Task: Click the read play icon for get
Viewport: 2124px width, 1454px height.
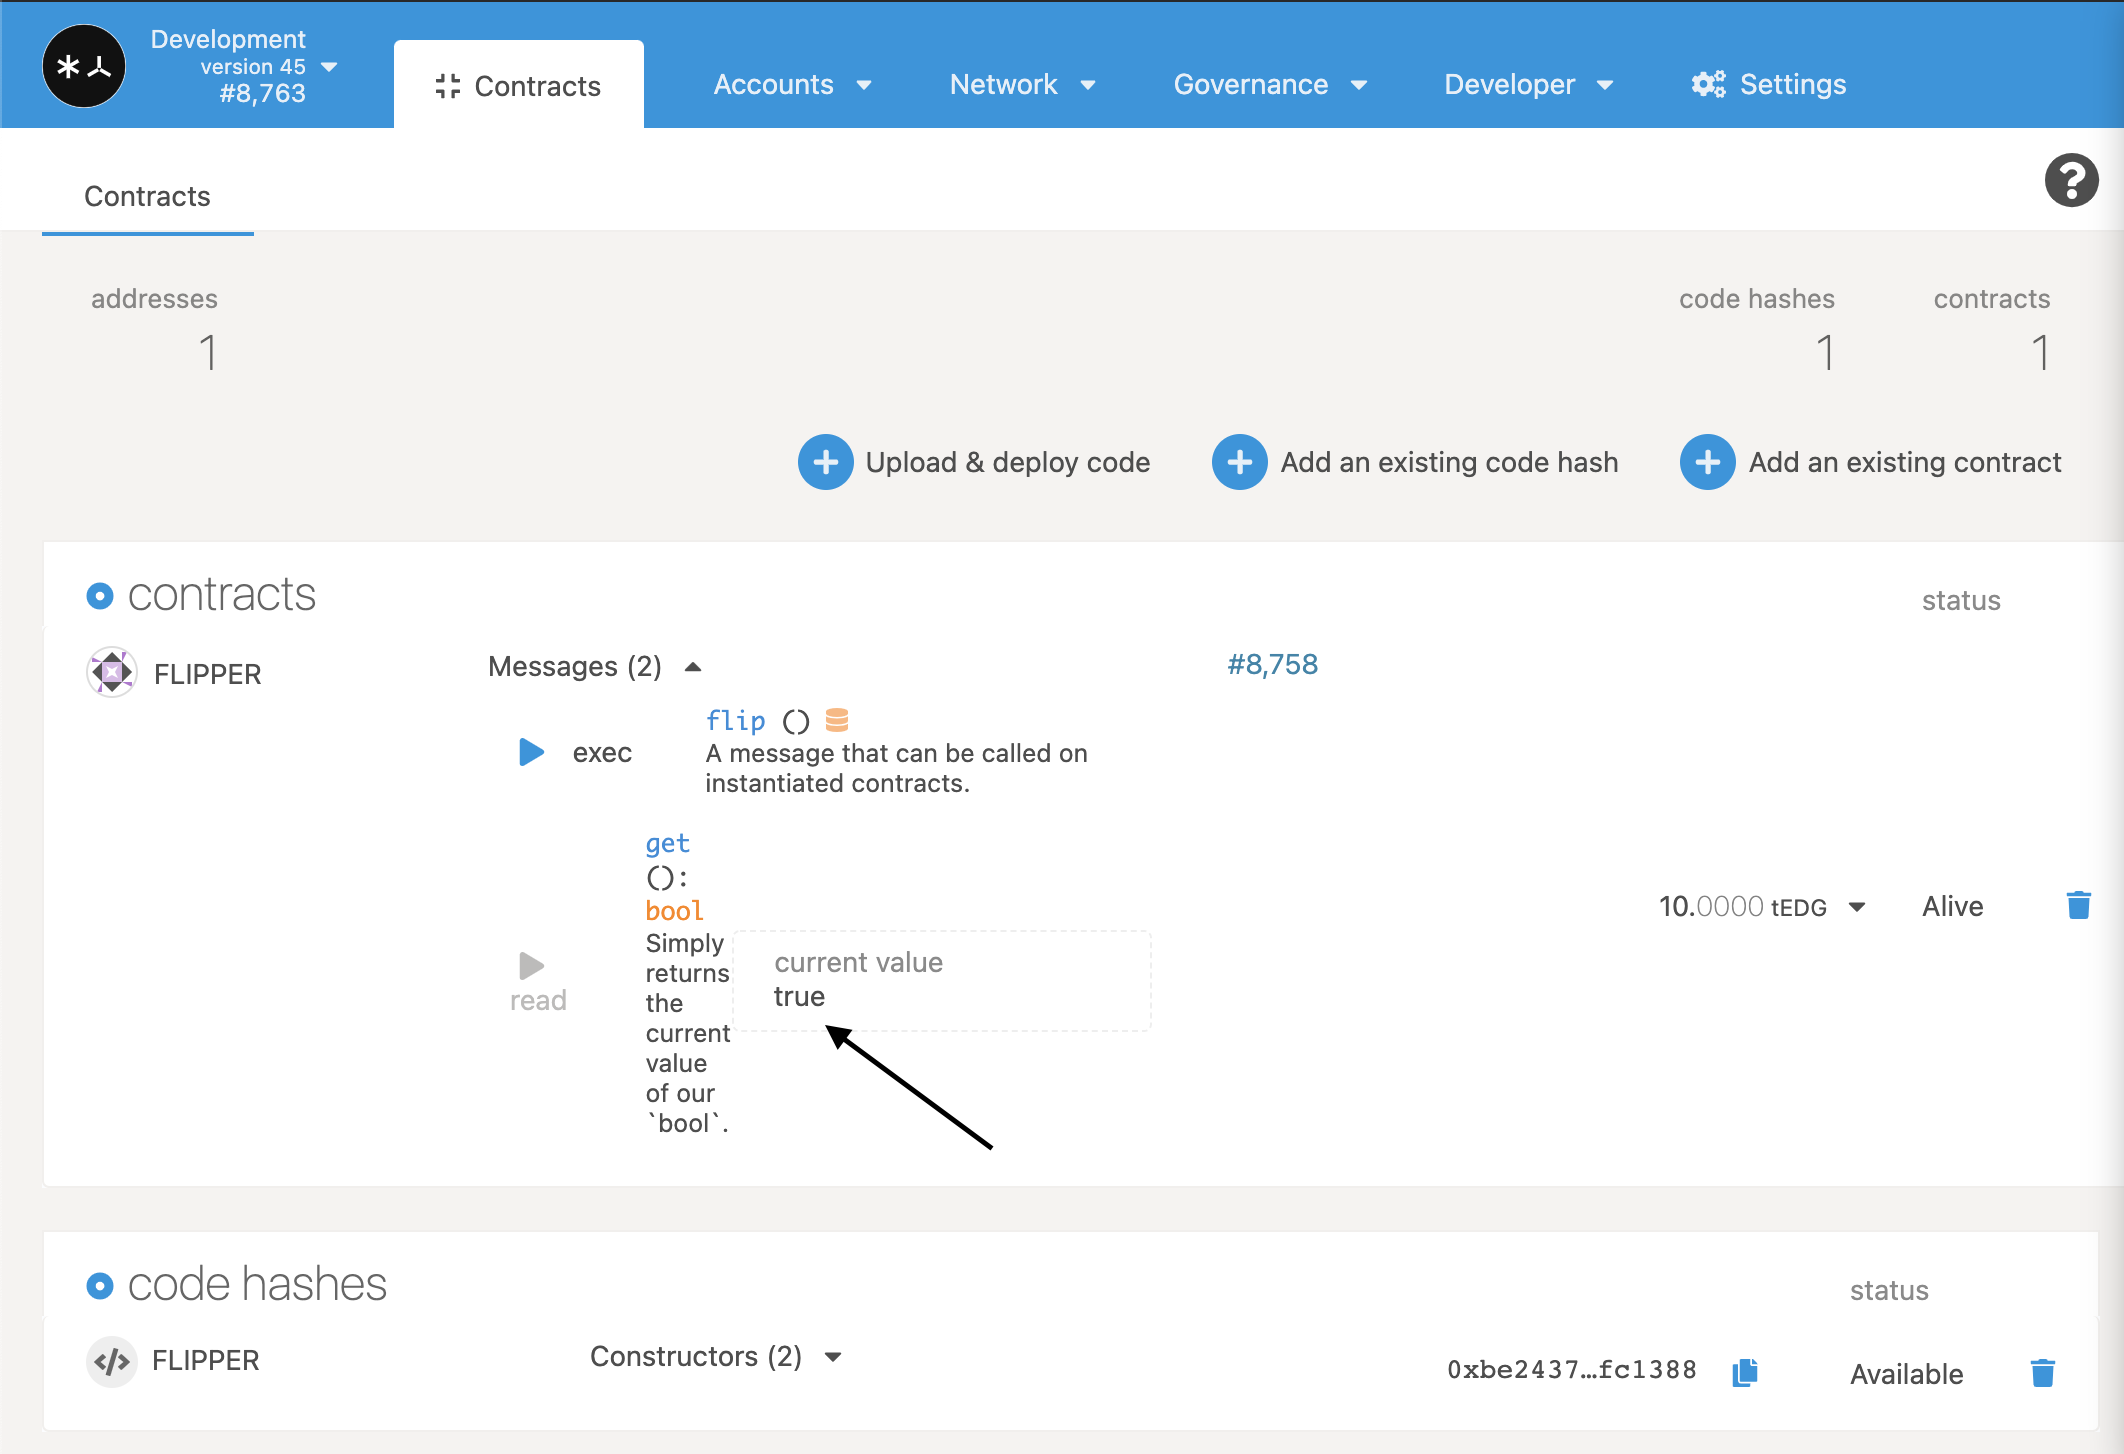Action: pyautogui.click(x=531, y=966)
